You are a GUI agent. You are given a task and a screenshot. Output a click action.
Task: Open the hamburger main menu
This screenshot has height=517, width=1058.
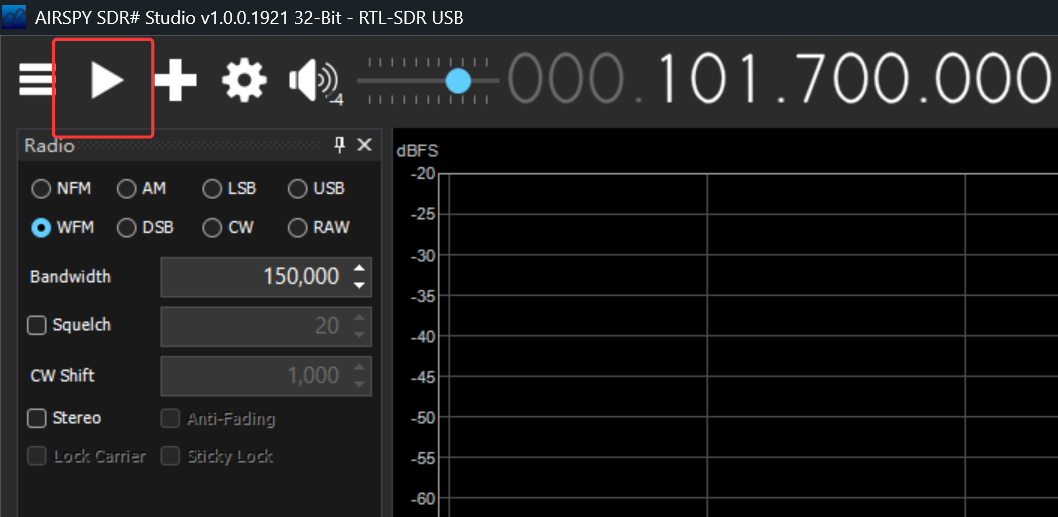point(36,80)
